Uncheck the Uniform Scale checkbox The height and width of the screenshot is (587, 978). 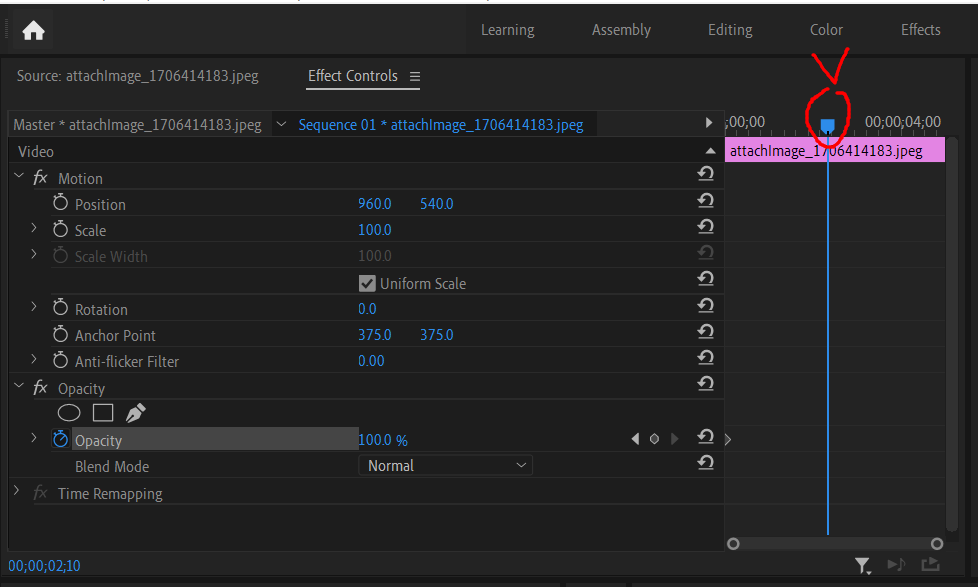367,284
